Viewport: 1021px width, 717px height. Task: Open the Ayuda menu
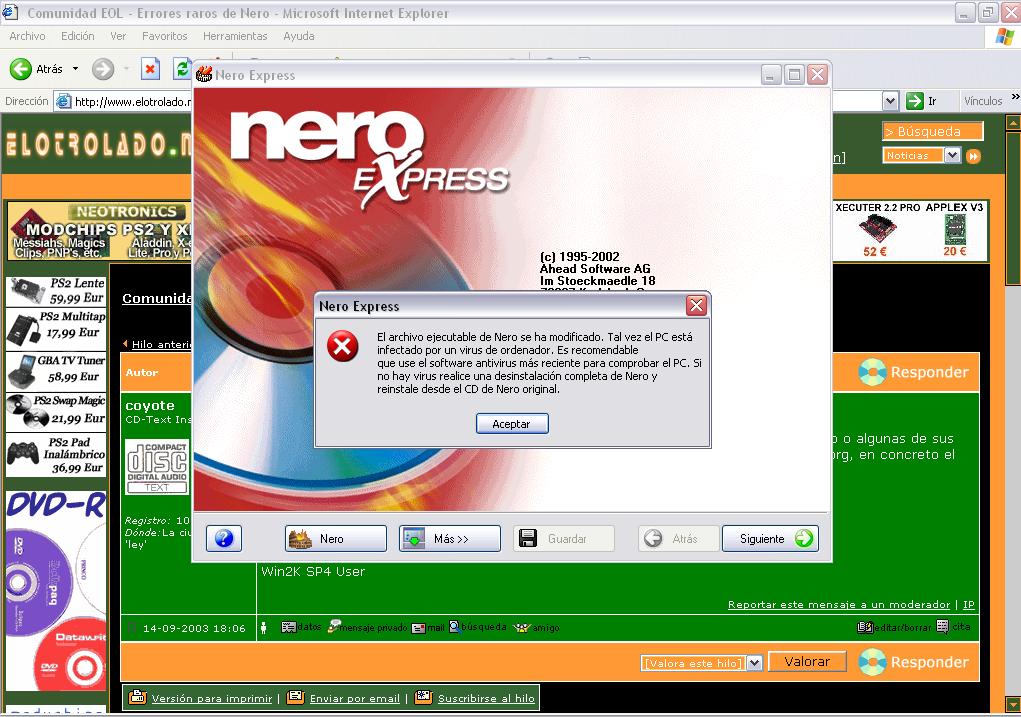(299, 36)
